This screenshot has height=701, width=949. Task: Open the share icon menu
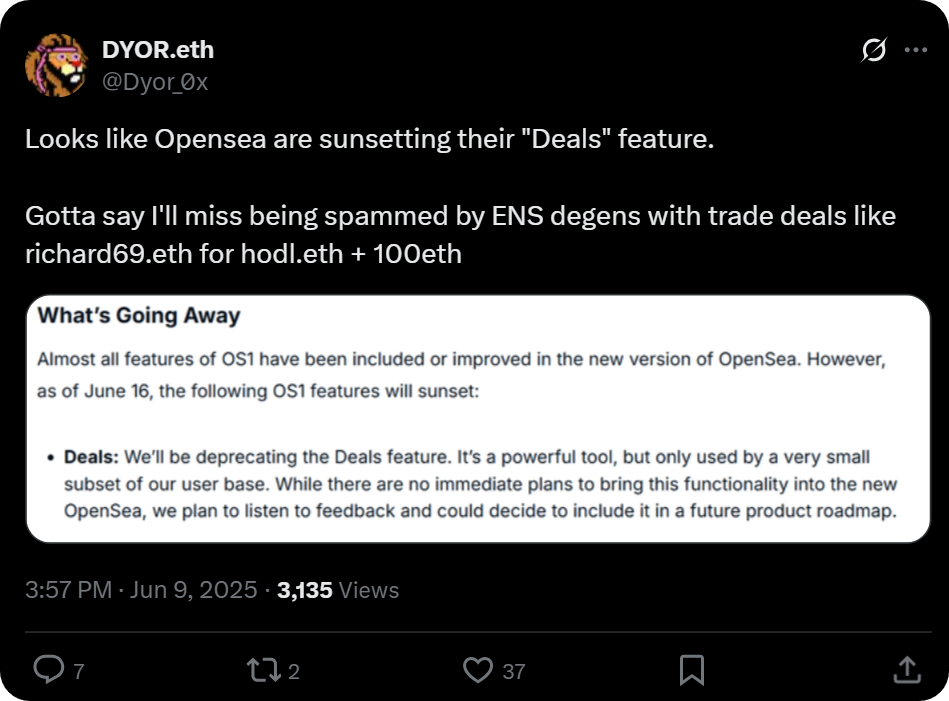click(906, 670)
